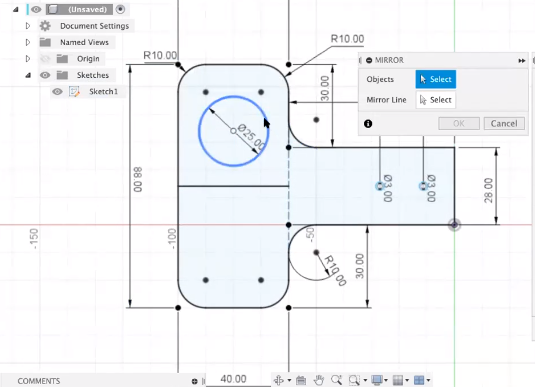This screenshot has height=387, width=535.
Task: Open the Display Settings dropdown arrow
Action: coord(386,380)
